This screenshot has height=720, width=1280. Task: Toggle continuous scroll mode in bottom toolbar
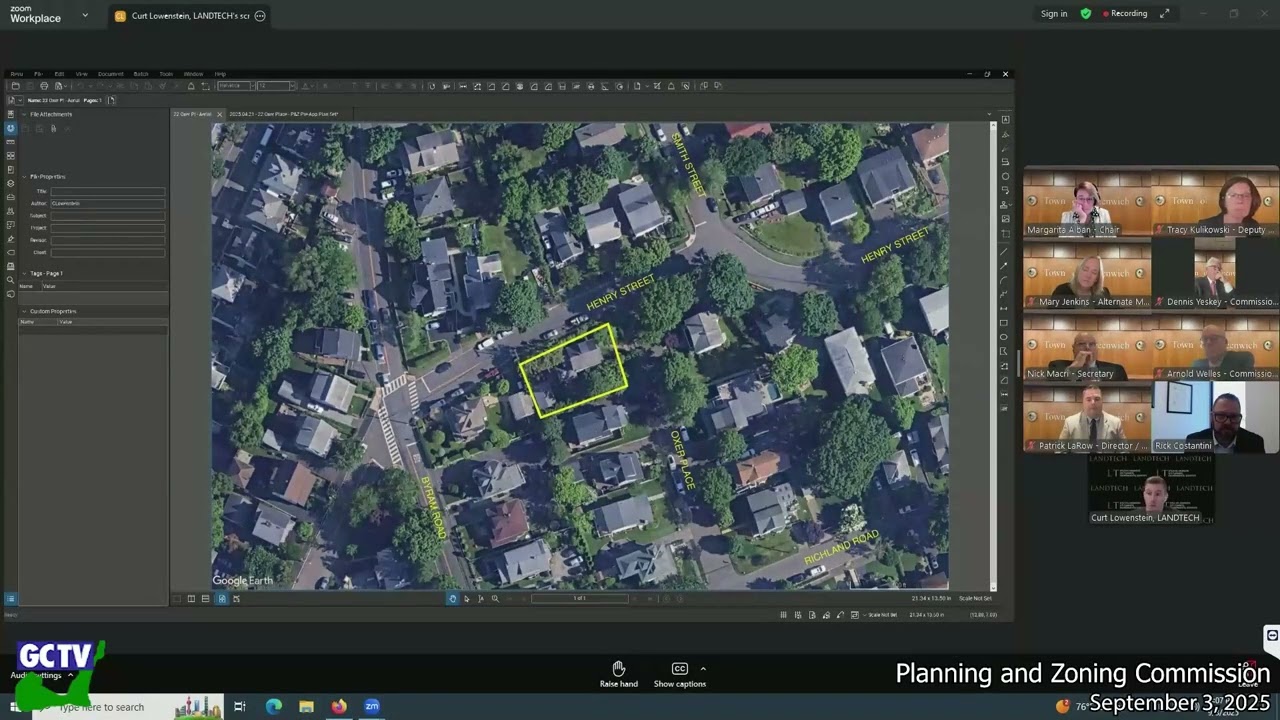point(205,598)
